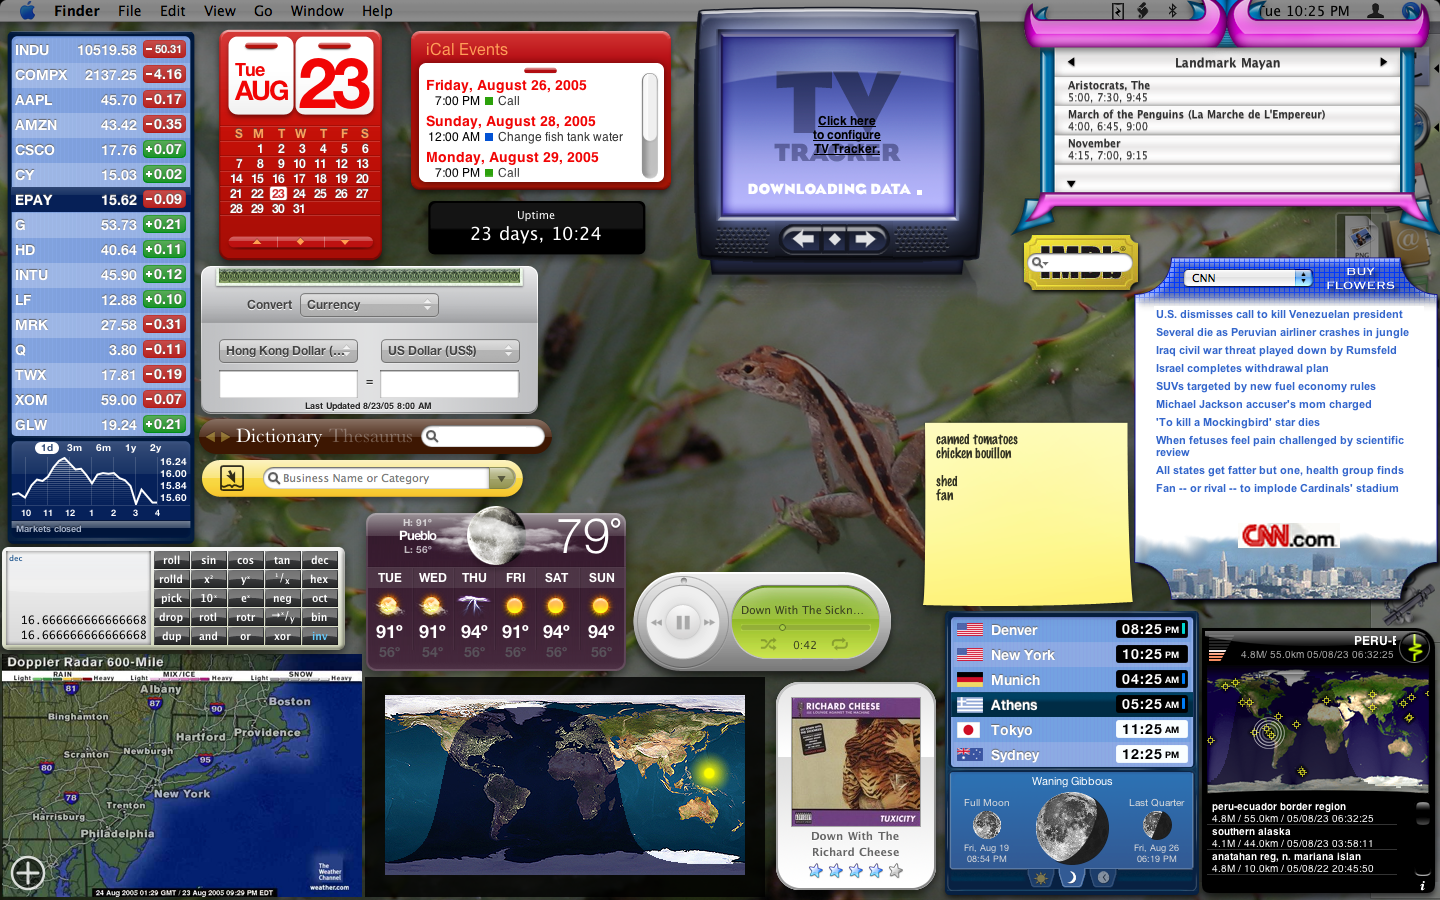Select the 6m stock chart range
Viewport: 1440px width, 900px height.
[x=103, y=448]
